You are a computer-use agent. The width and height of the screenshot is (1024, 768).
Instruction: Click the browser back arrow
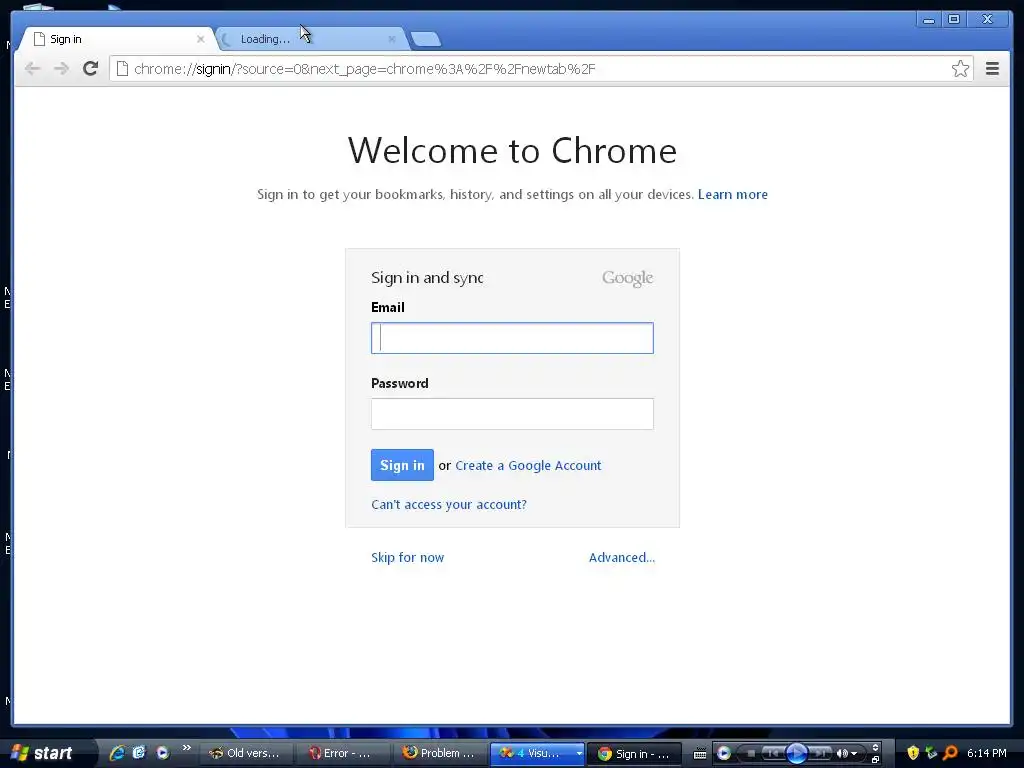(x=32, y=69)
